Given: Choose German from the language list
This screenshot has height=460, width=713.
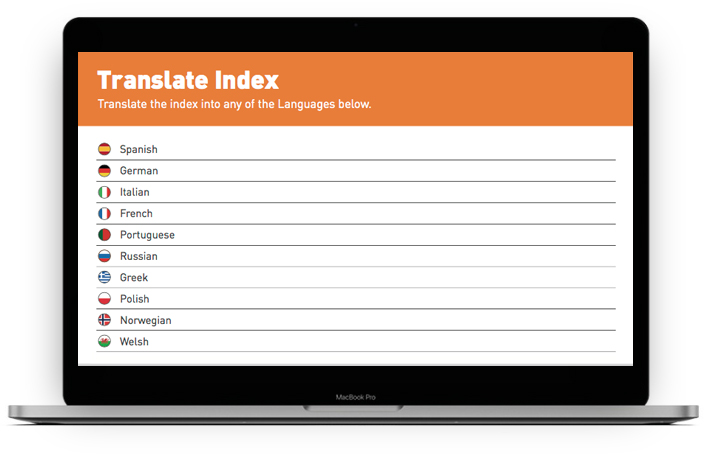Looking at the screenshot, I should click(139, 171).
